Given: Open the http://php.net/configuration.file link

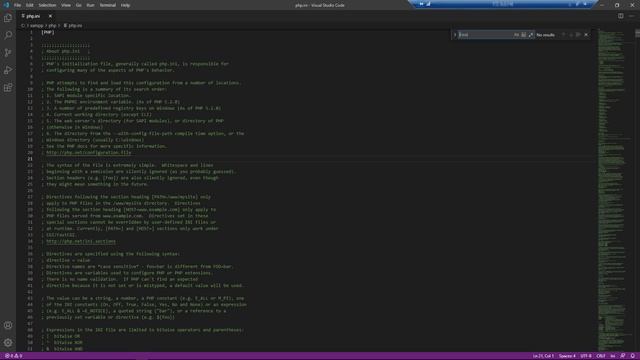Looking at the screenshot, I should [89, 153].
